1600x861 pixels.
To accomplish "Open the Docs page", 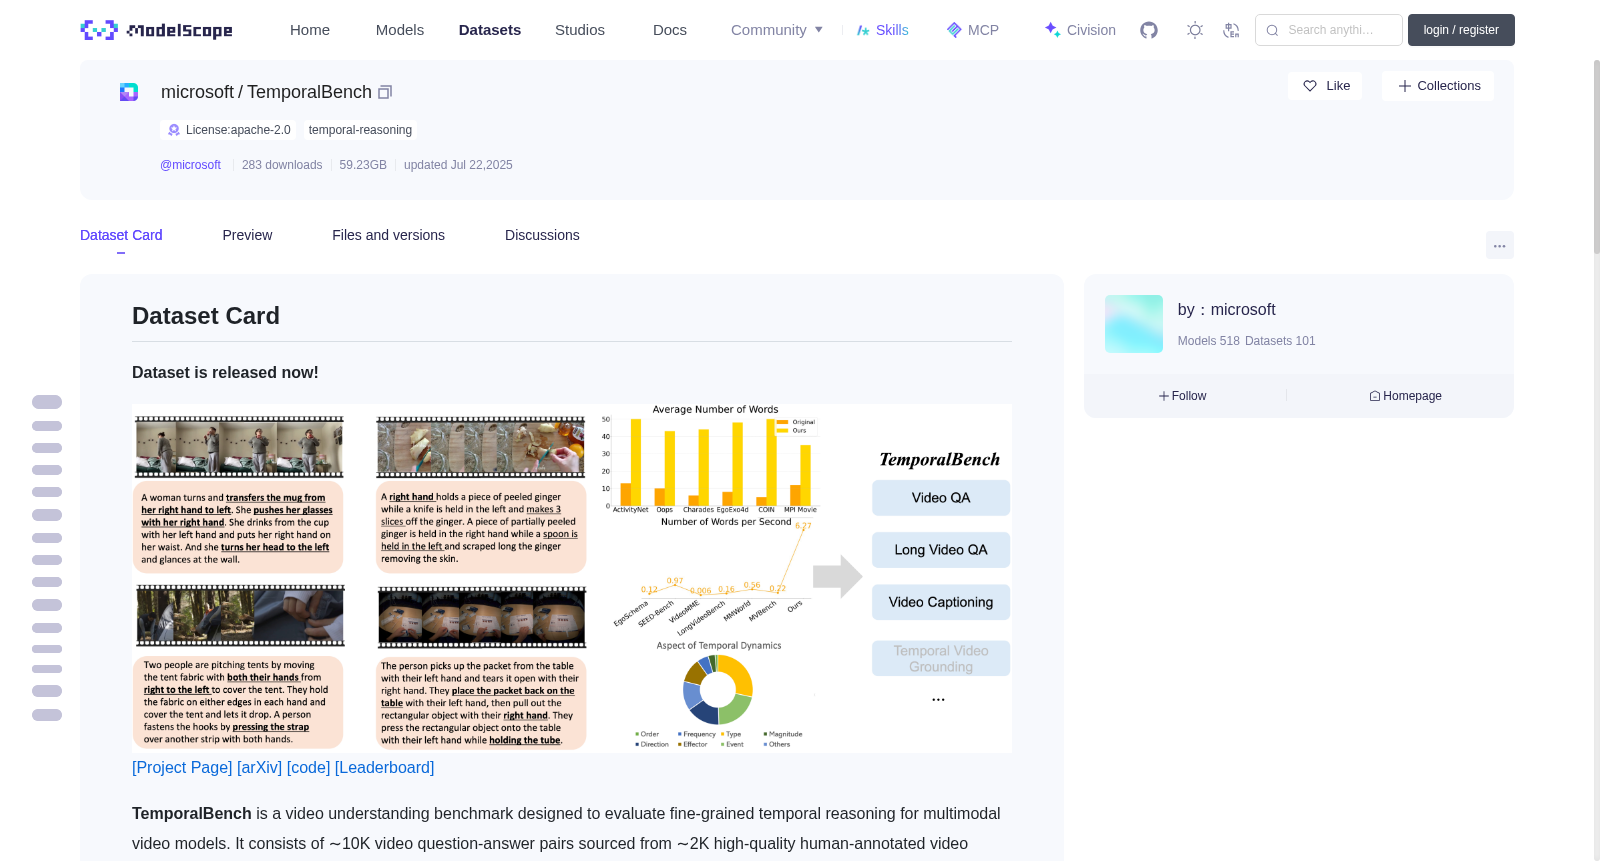I will (670, 30).
